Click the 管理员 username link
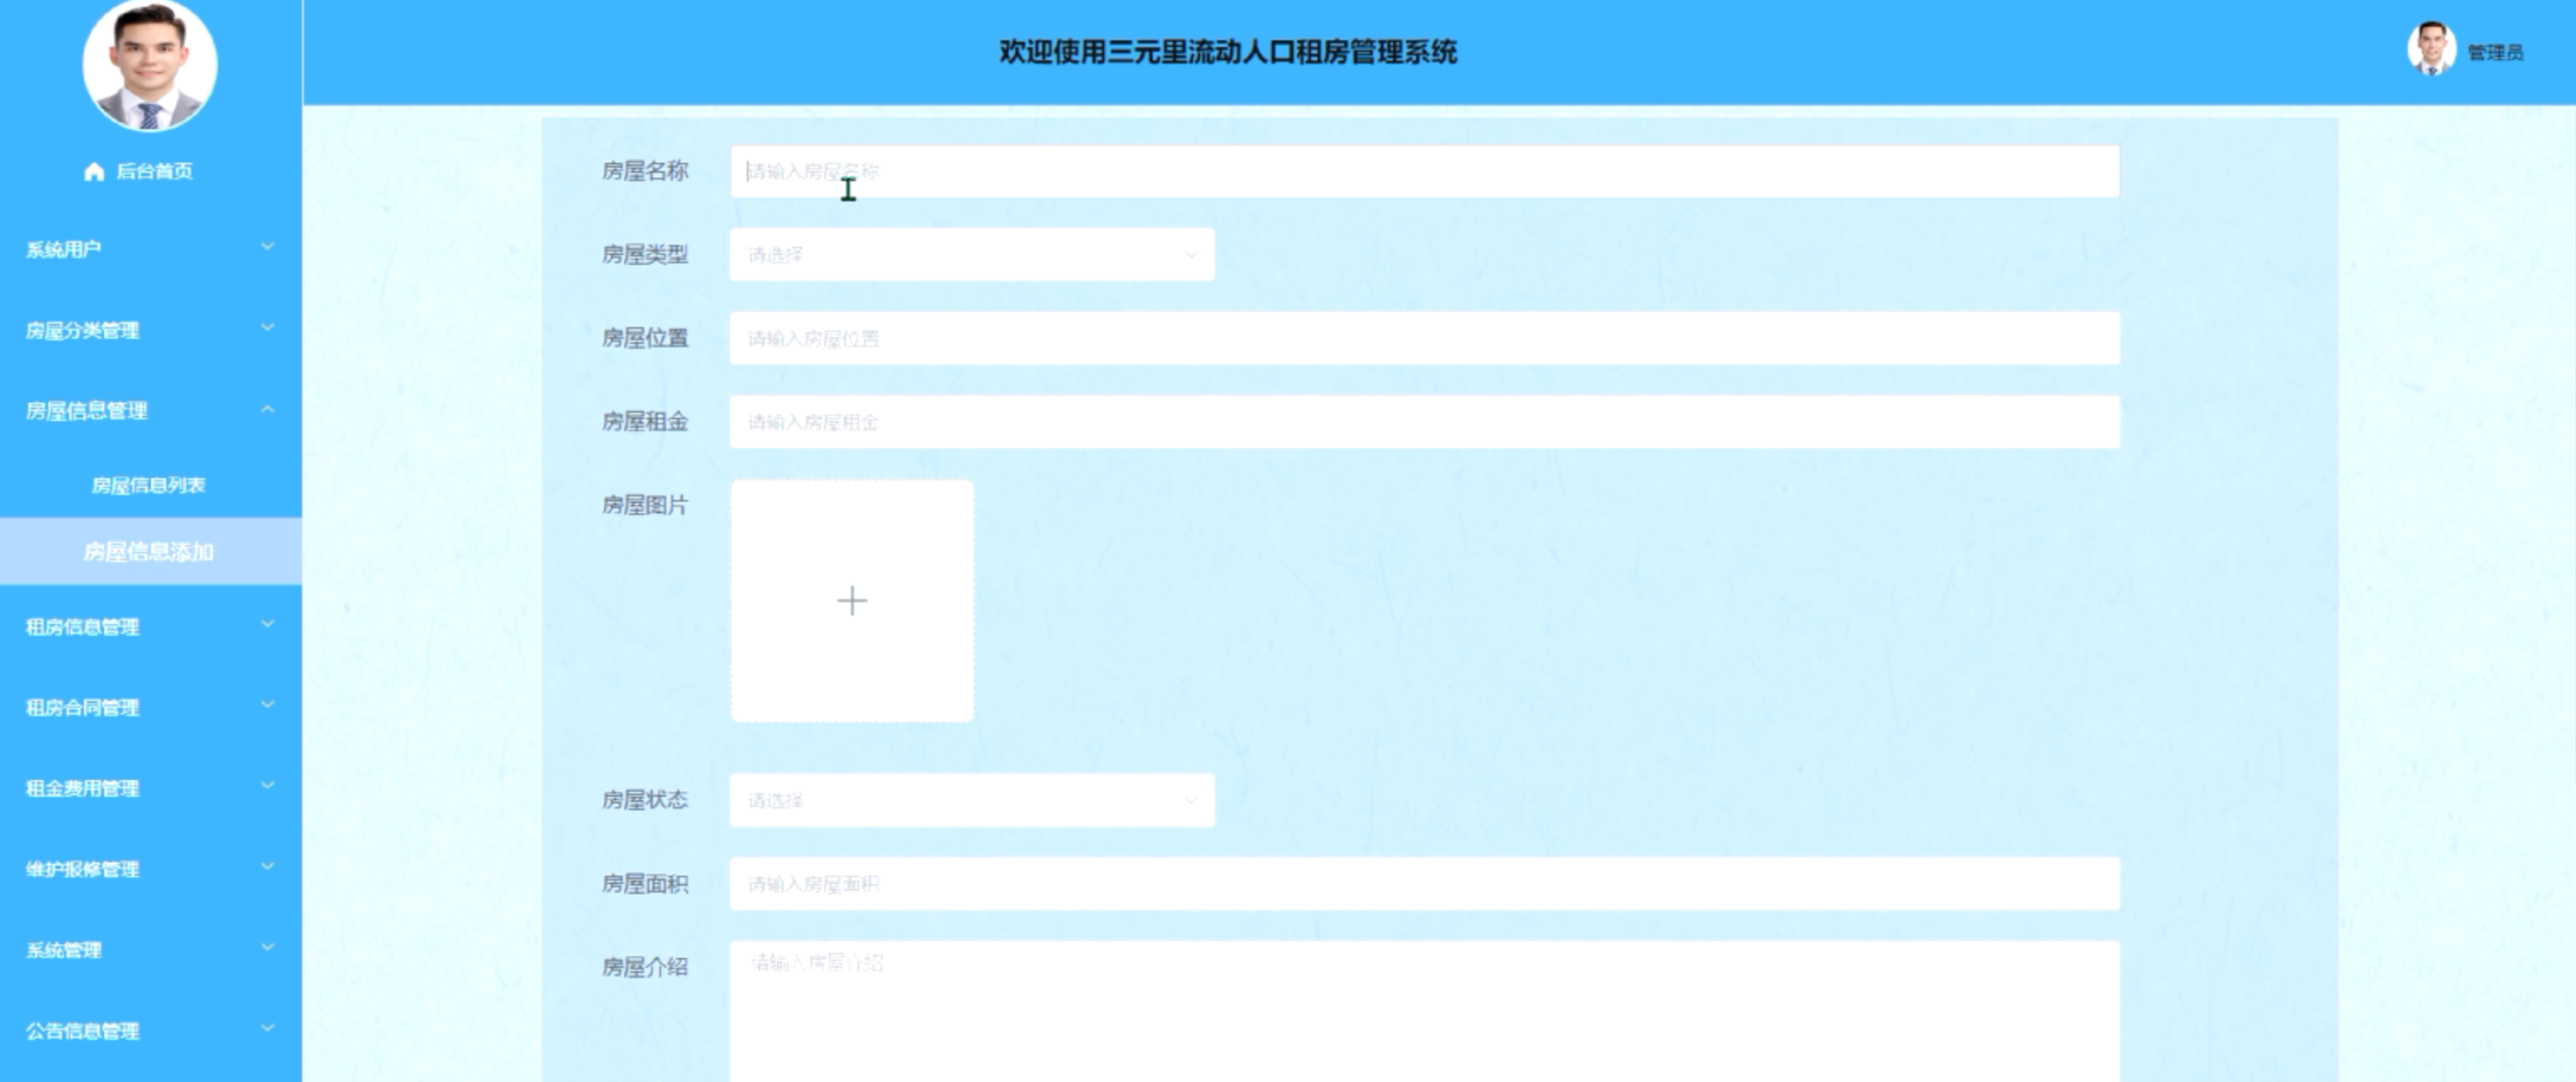 [x=2495, y=52]
